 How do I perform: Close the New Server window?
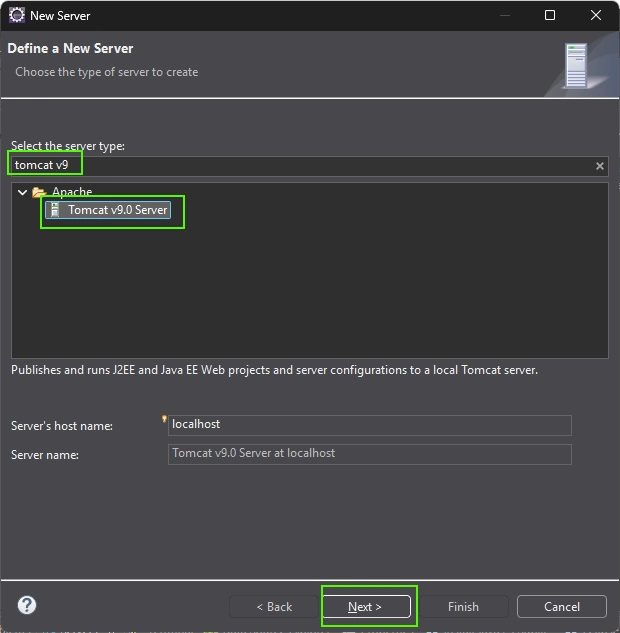click(x=596, y=15)
